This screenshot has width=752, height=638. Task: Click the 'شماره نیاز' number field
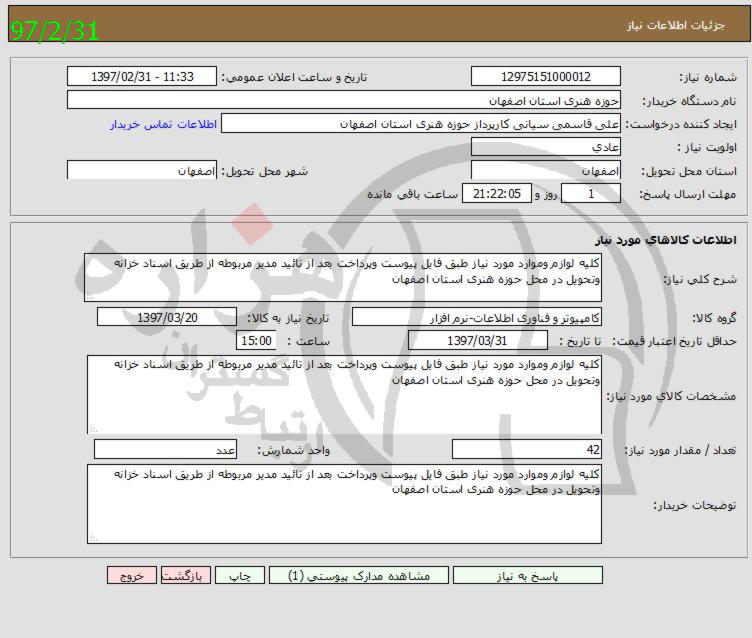coord(545,77)
